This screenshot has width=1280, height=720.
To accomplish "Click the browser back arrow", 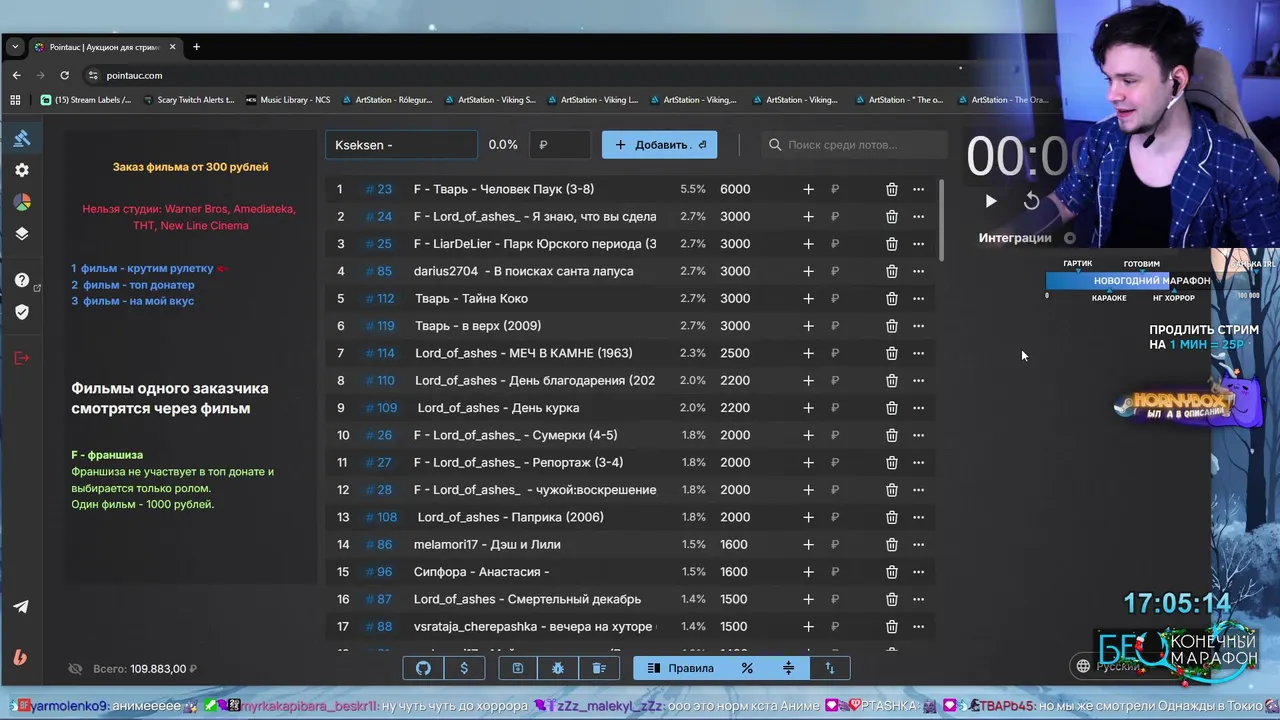I will (16, 75).
